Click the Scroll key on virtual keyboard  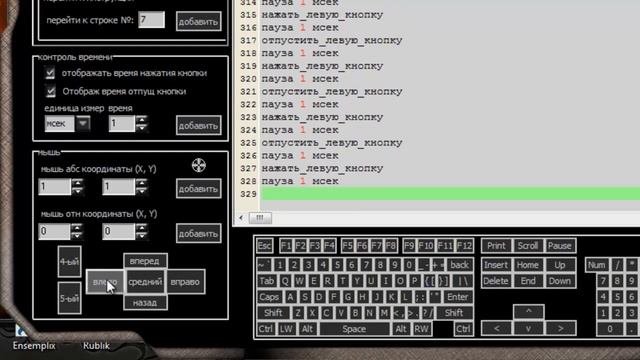[528, 246]
